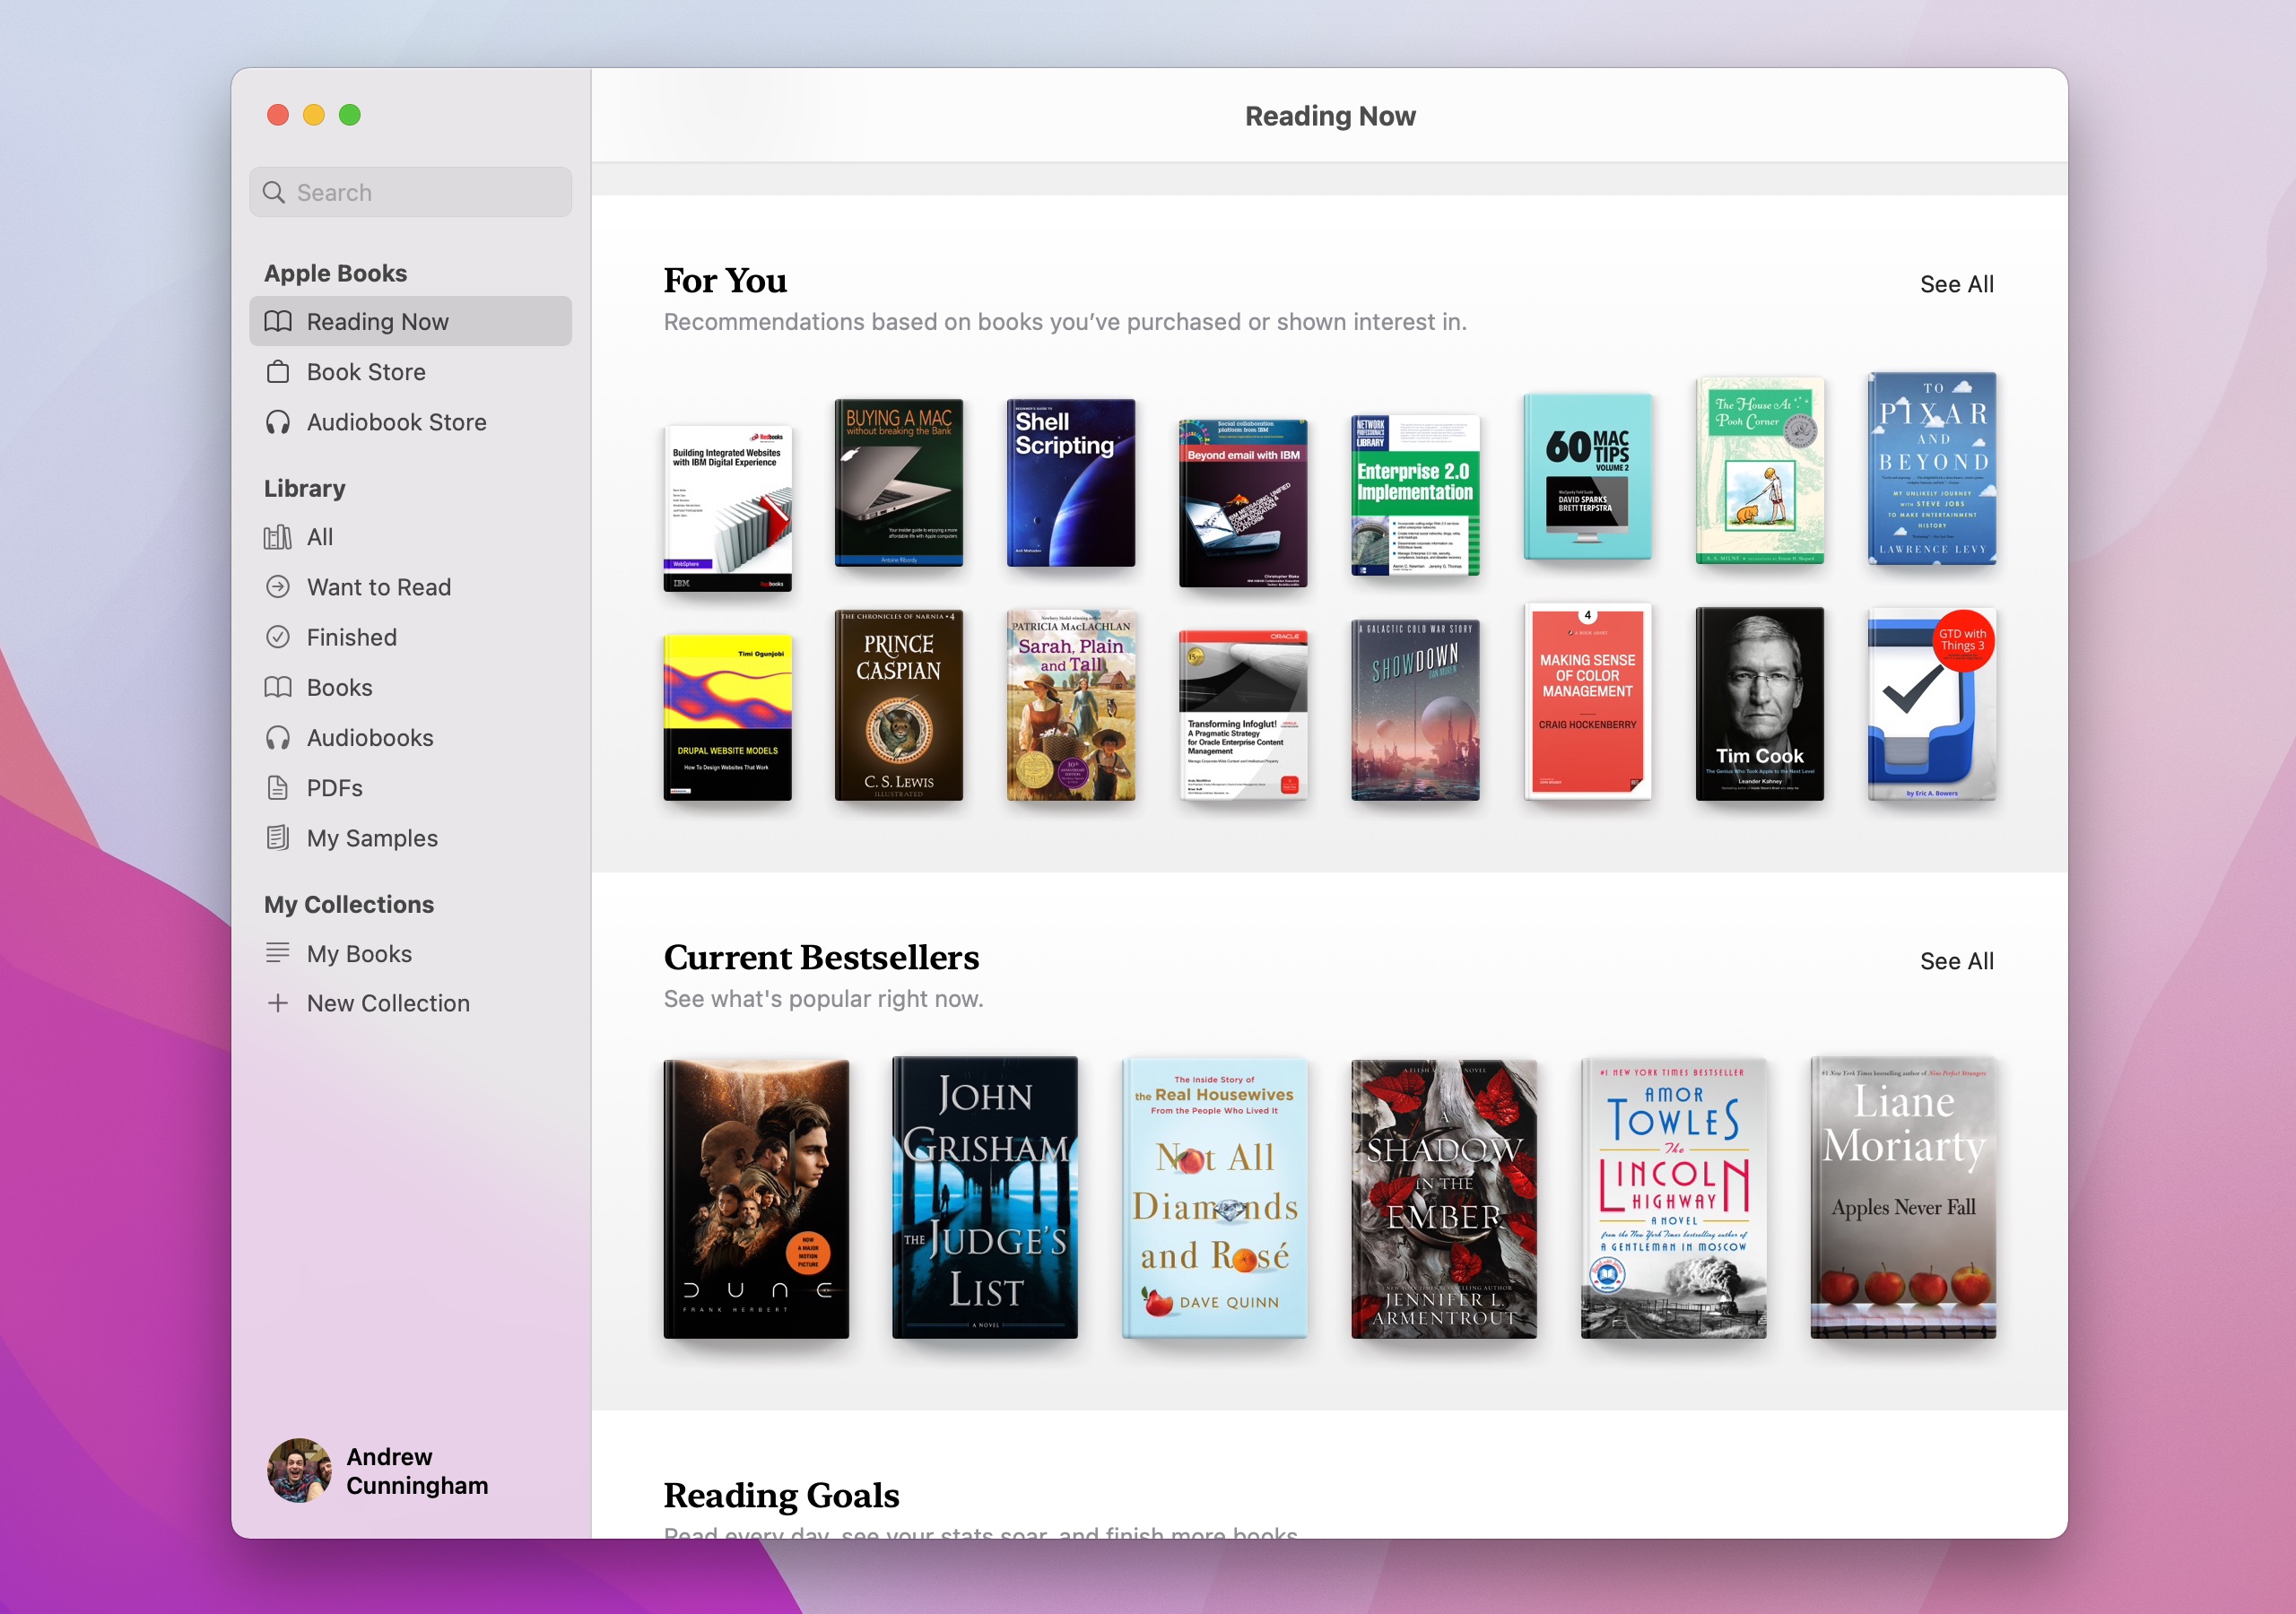Open To Pixar and Beyond book
Screen dimensions: 2296x1614
point(1931,468)
